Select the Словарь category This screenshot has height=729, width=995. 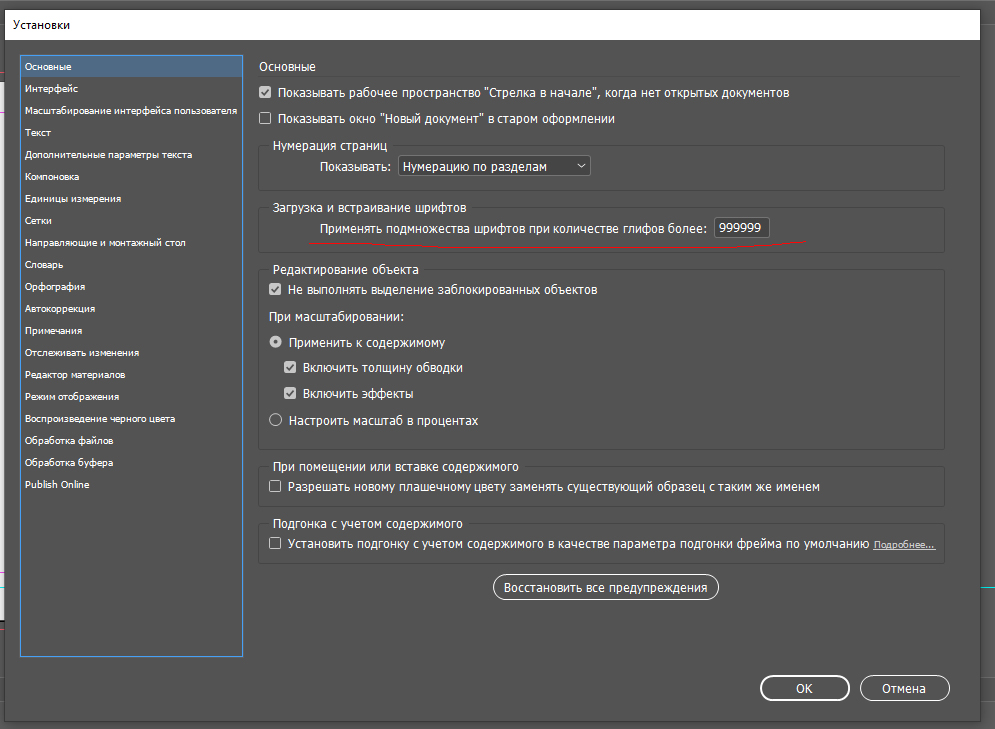point(131,265)
